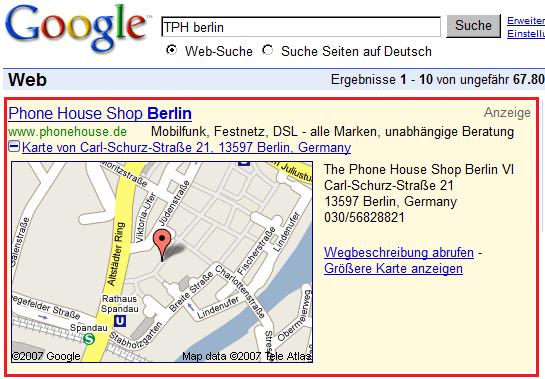The width and height of the screenshot is (545, 379).
Task: Click the red map pin marker
Action: click(x=162, y=245)
